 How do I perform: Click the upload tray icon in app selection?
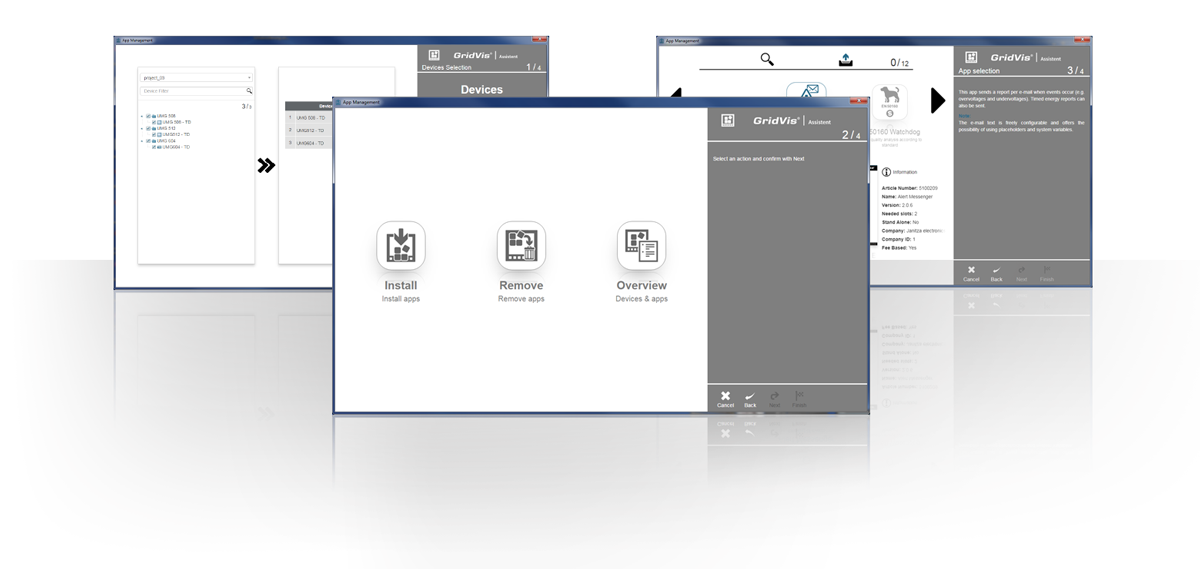[x=845, y=60]
